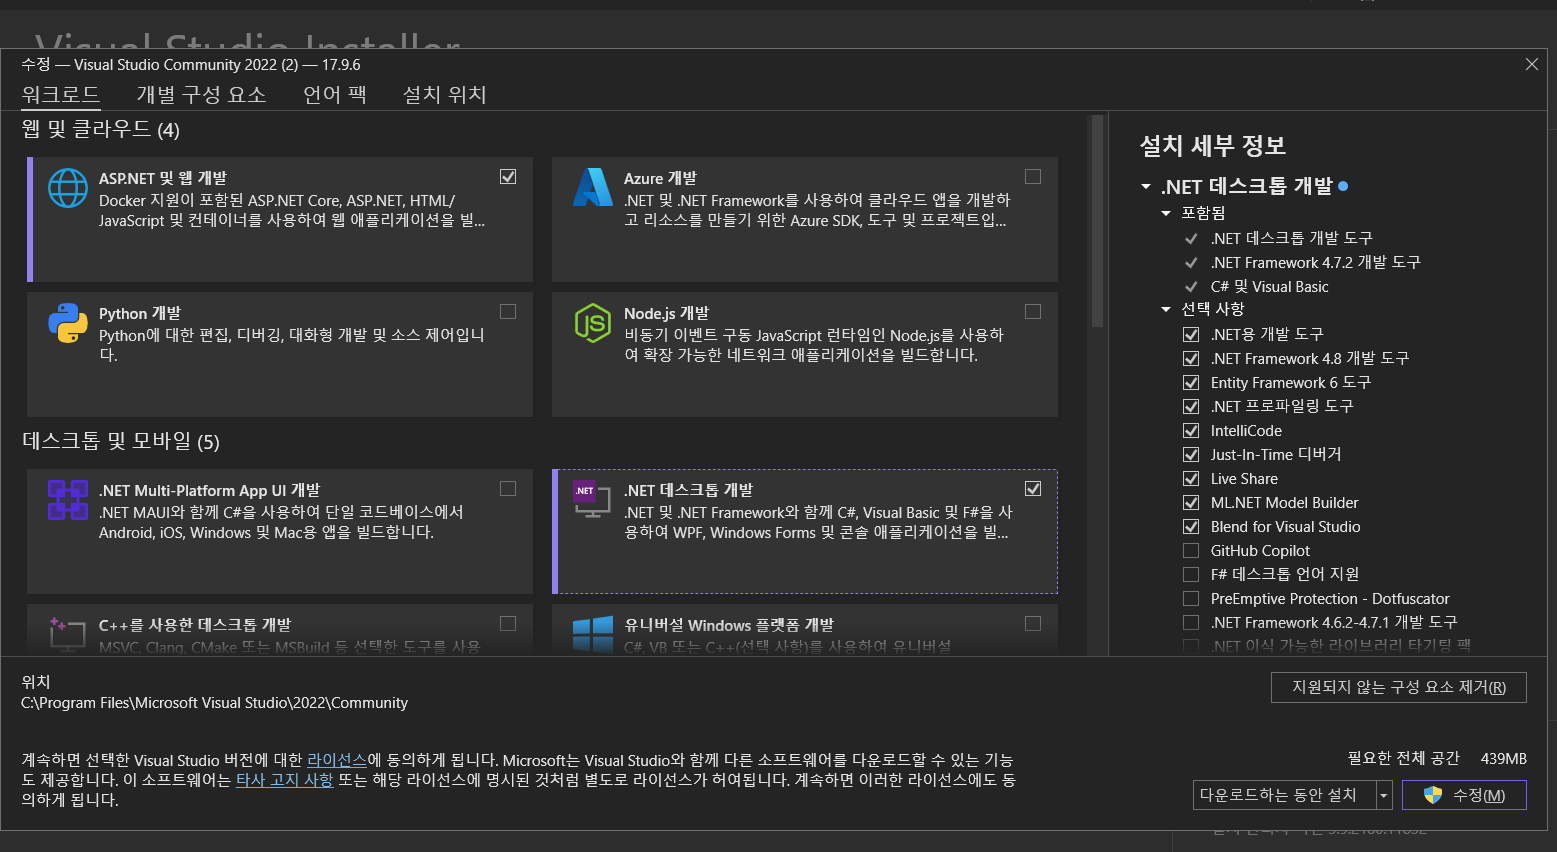Collapse the 선택 사항 section
The image size is (1557, 852).
coord(1166,309)
